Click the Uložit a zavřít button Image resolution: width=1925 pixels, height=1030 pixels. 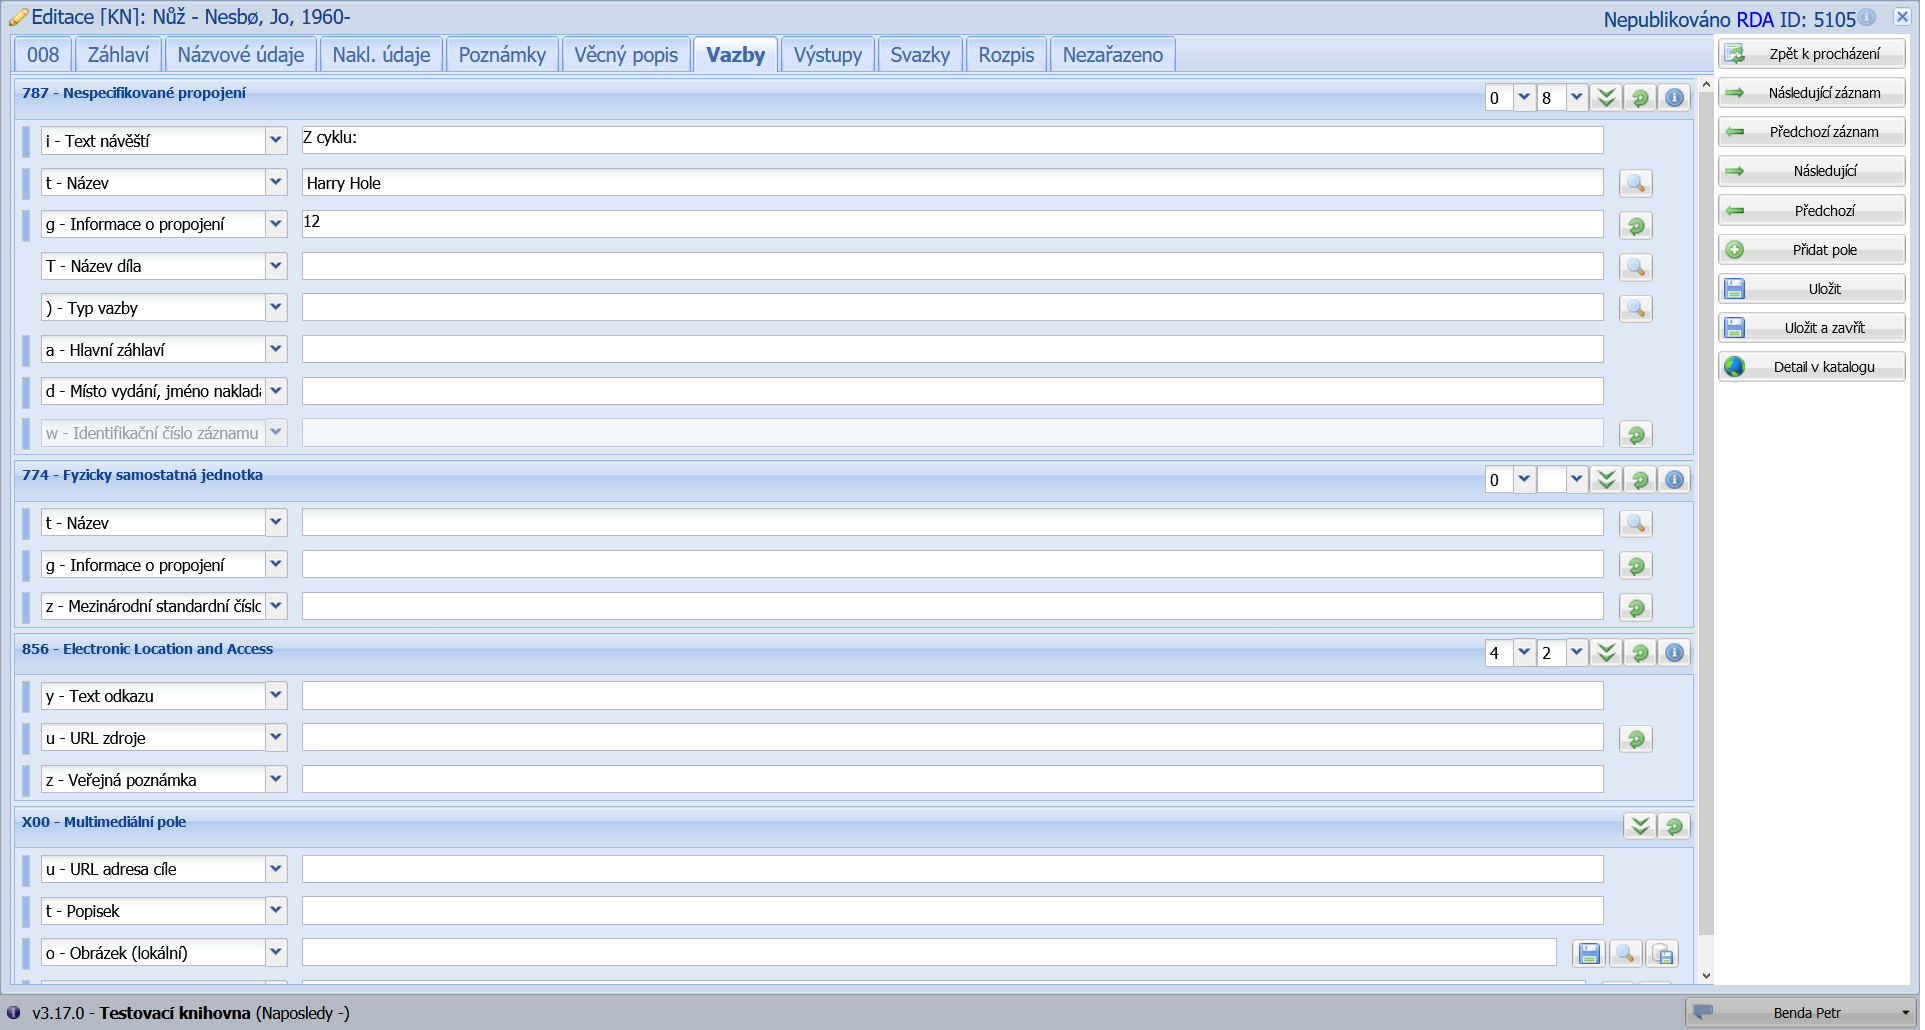1811,328
